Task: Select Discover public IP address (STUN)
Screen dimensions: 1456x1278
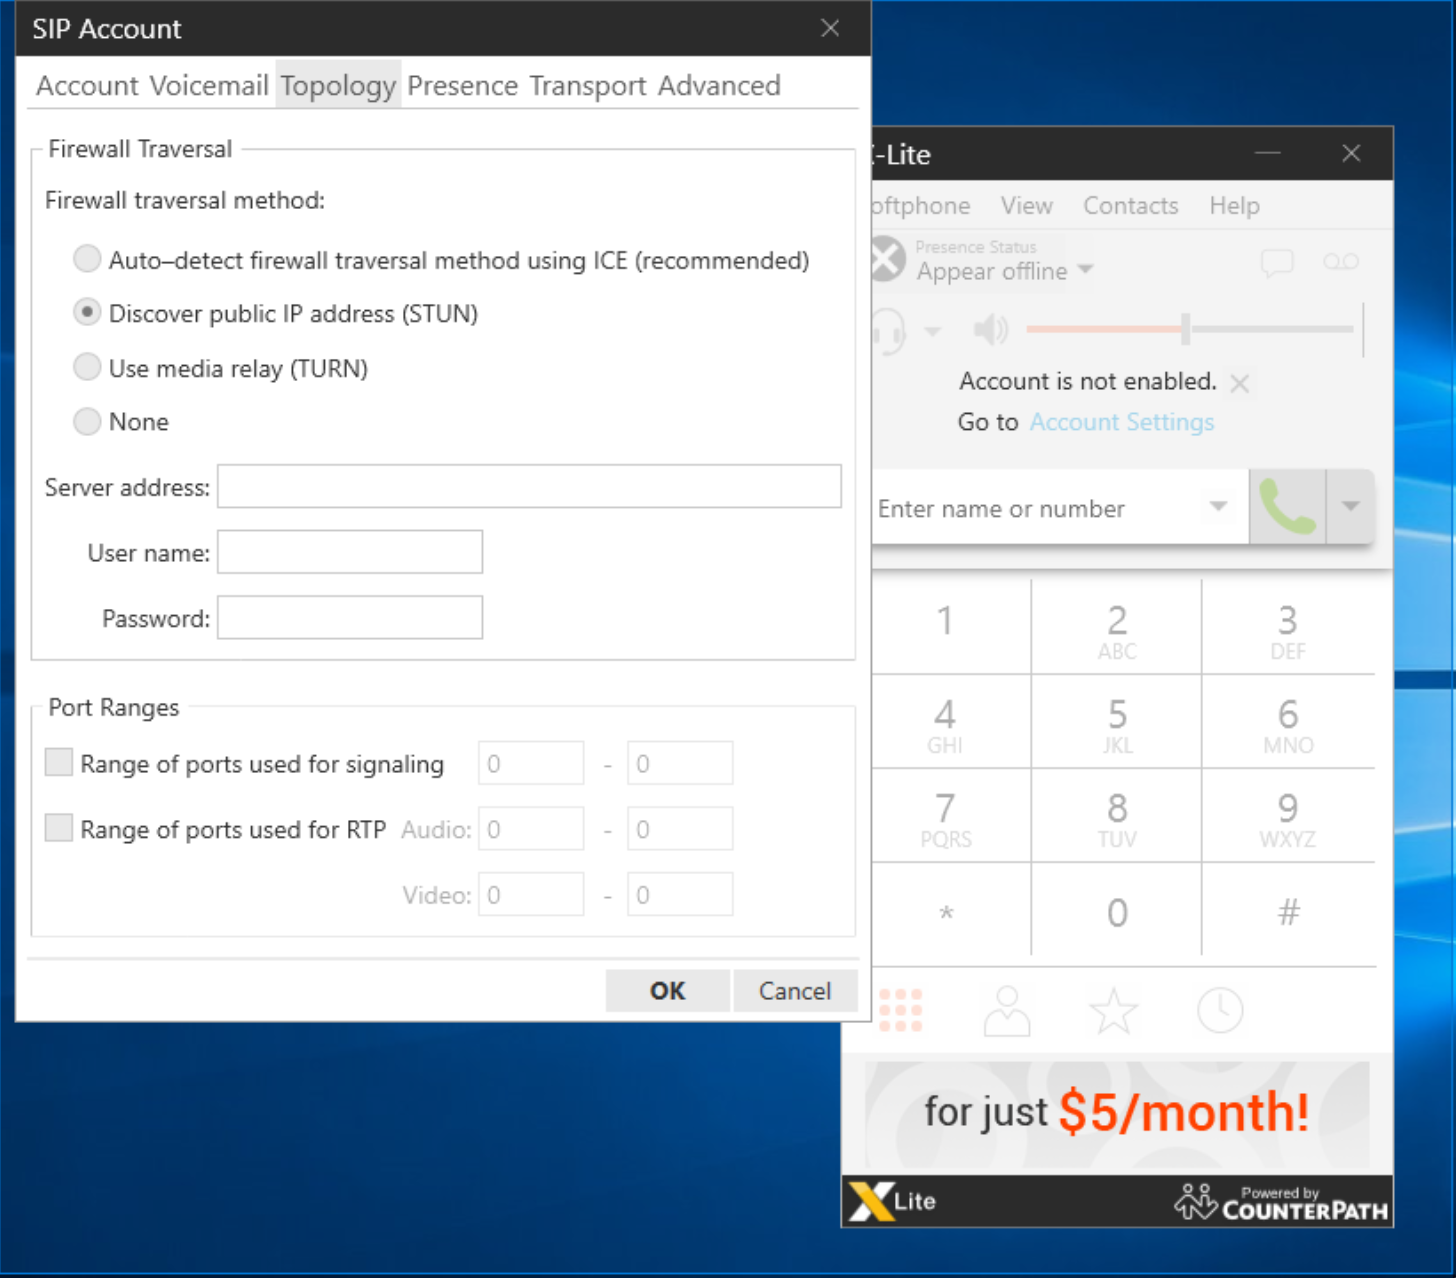Action: [87, 313]
